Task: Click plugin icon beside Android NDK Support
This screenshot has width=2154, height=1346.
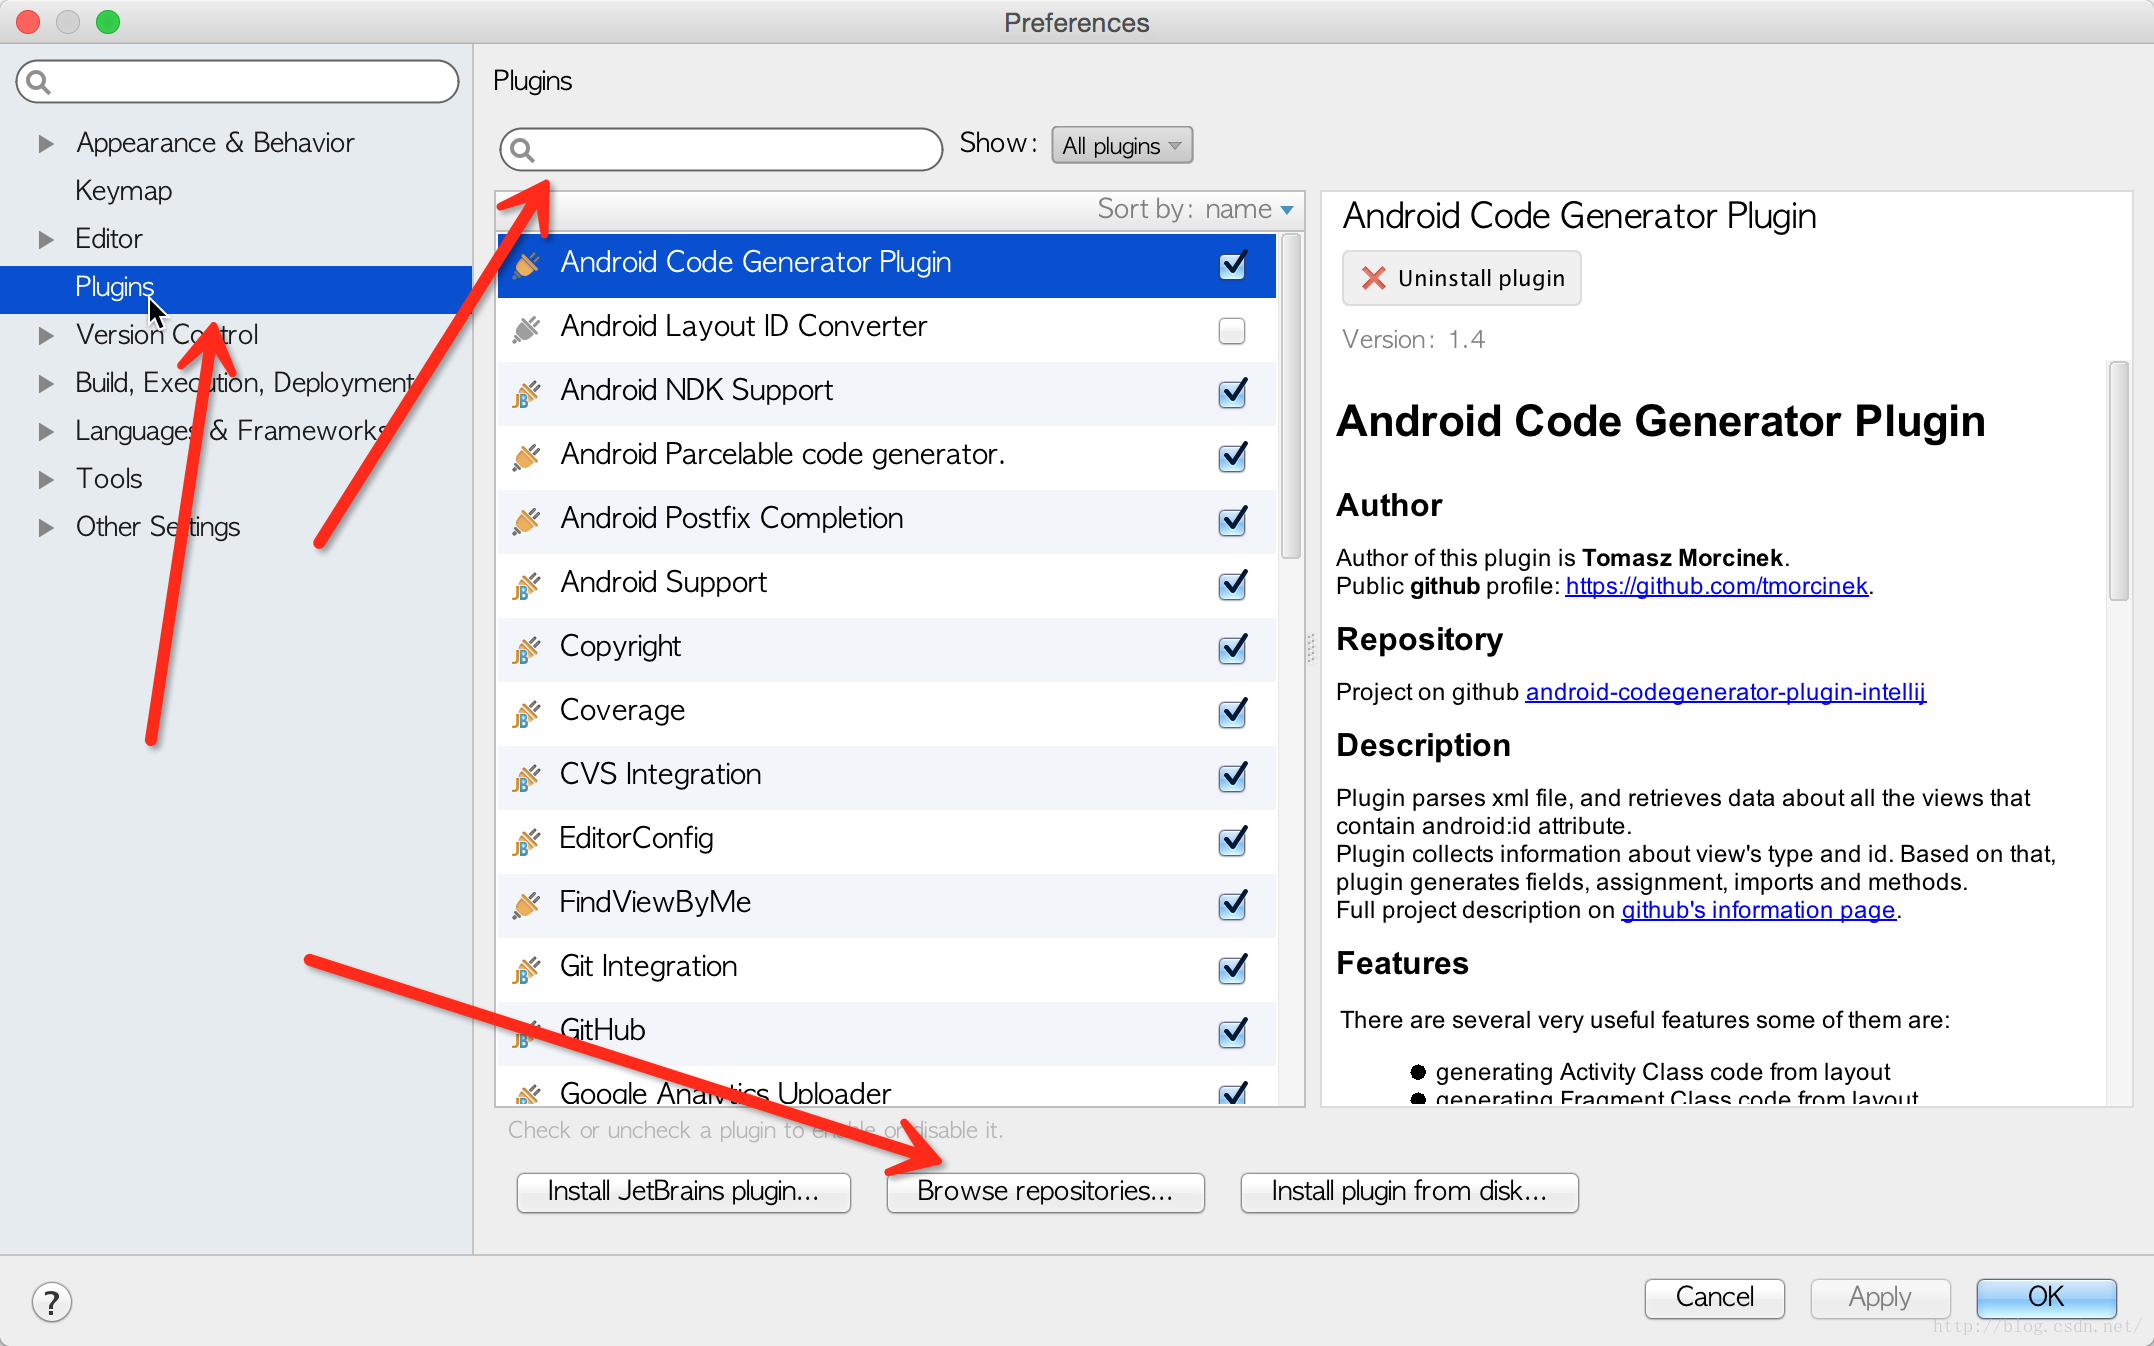Action: point(527,392)
